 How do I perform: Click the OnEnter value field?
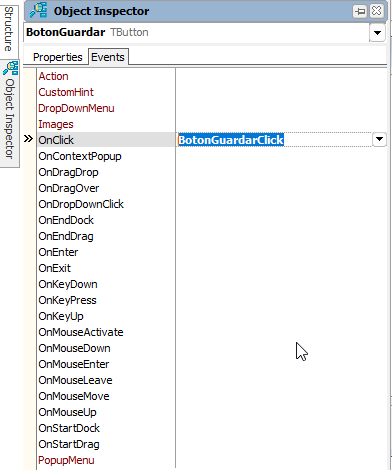coord(281,252)
